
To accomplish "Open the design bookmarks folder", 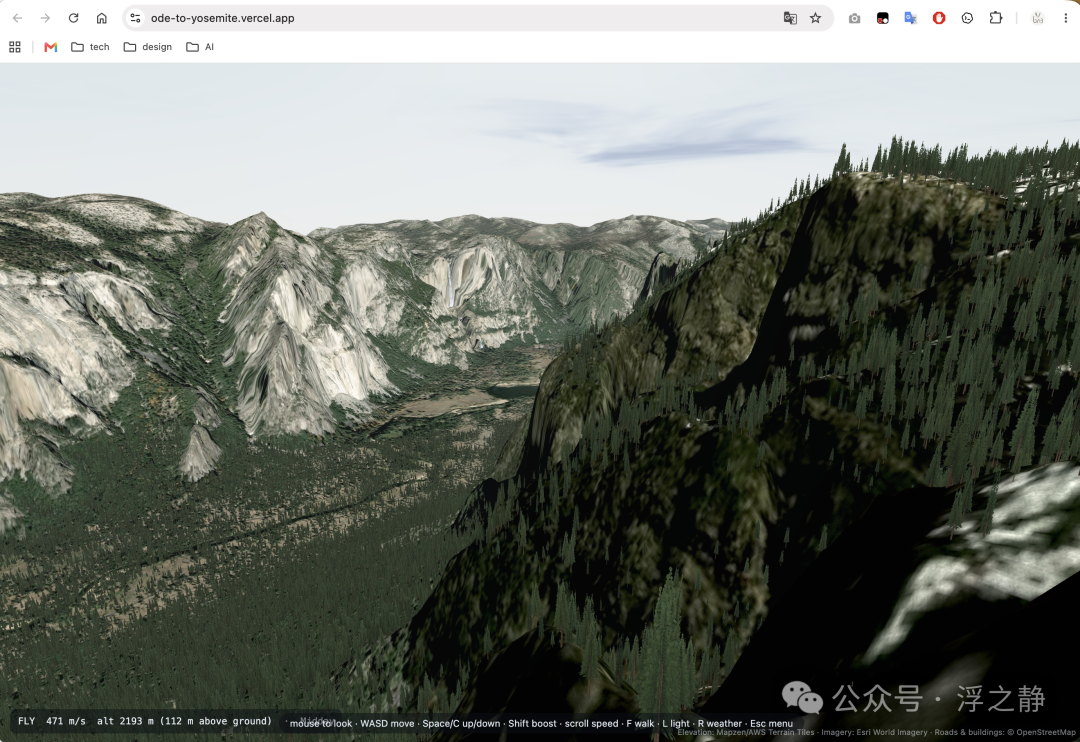I will pos(147,47).
